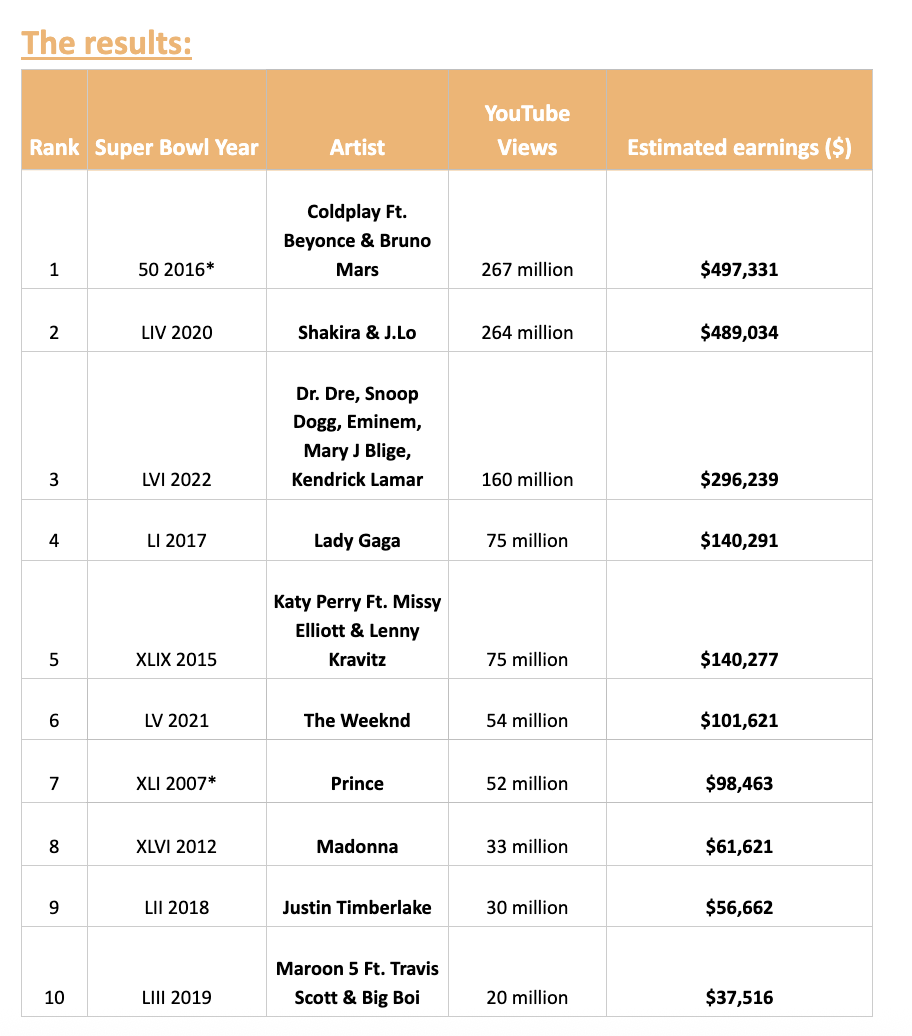912x1036 pixels.
Task: Click the LVI 2022 year cell
Action: (176, 479)
